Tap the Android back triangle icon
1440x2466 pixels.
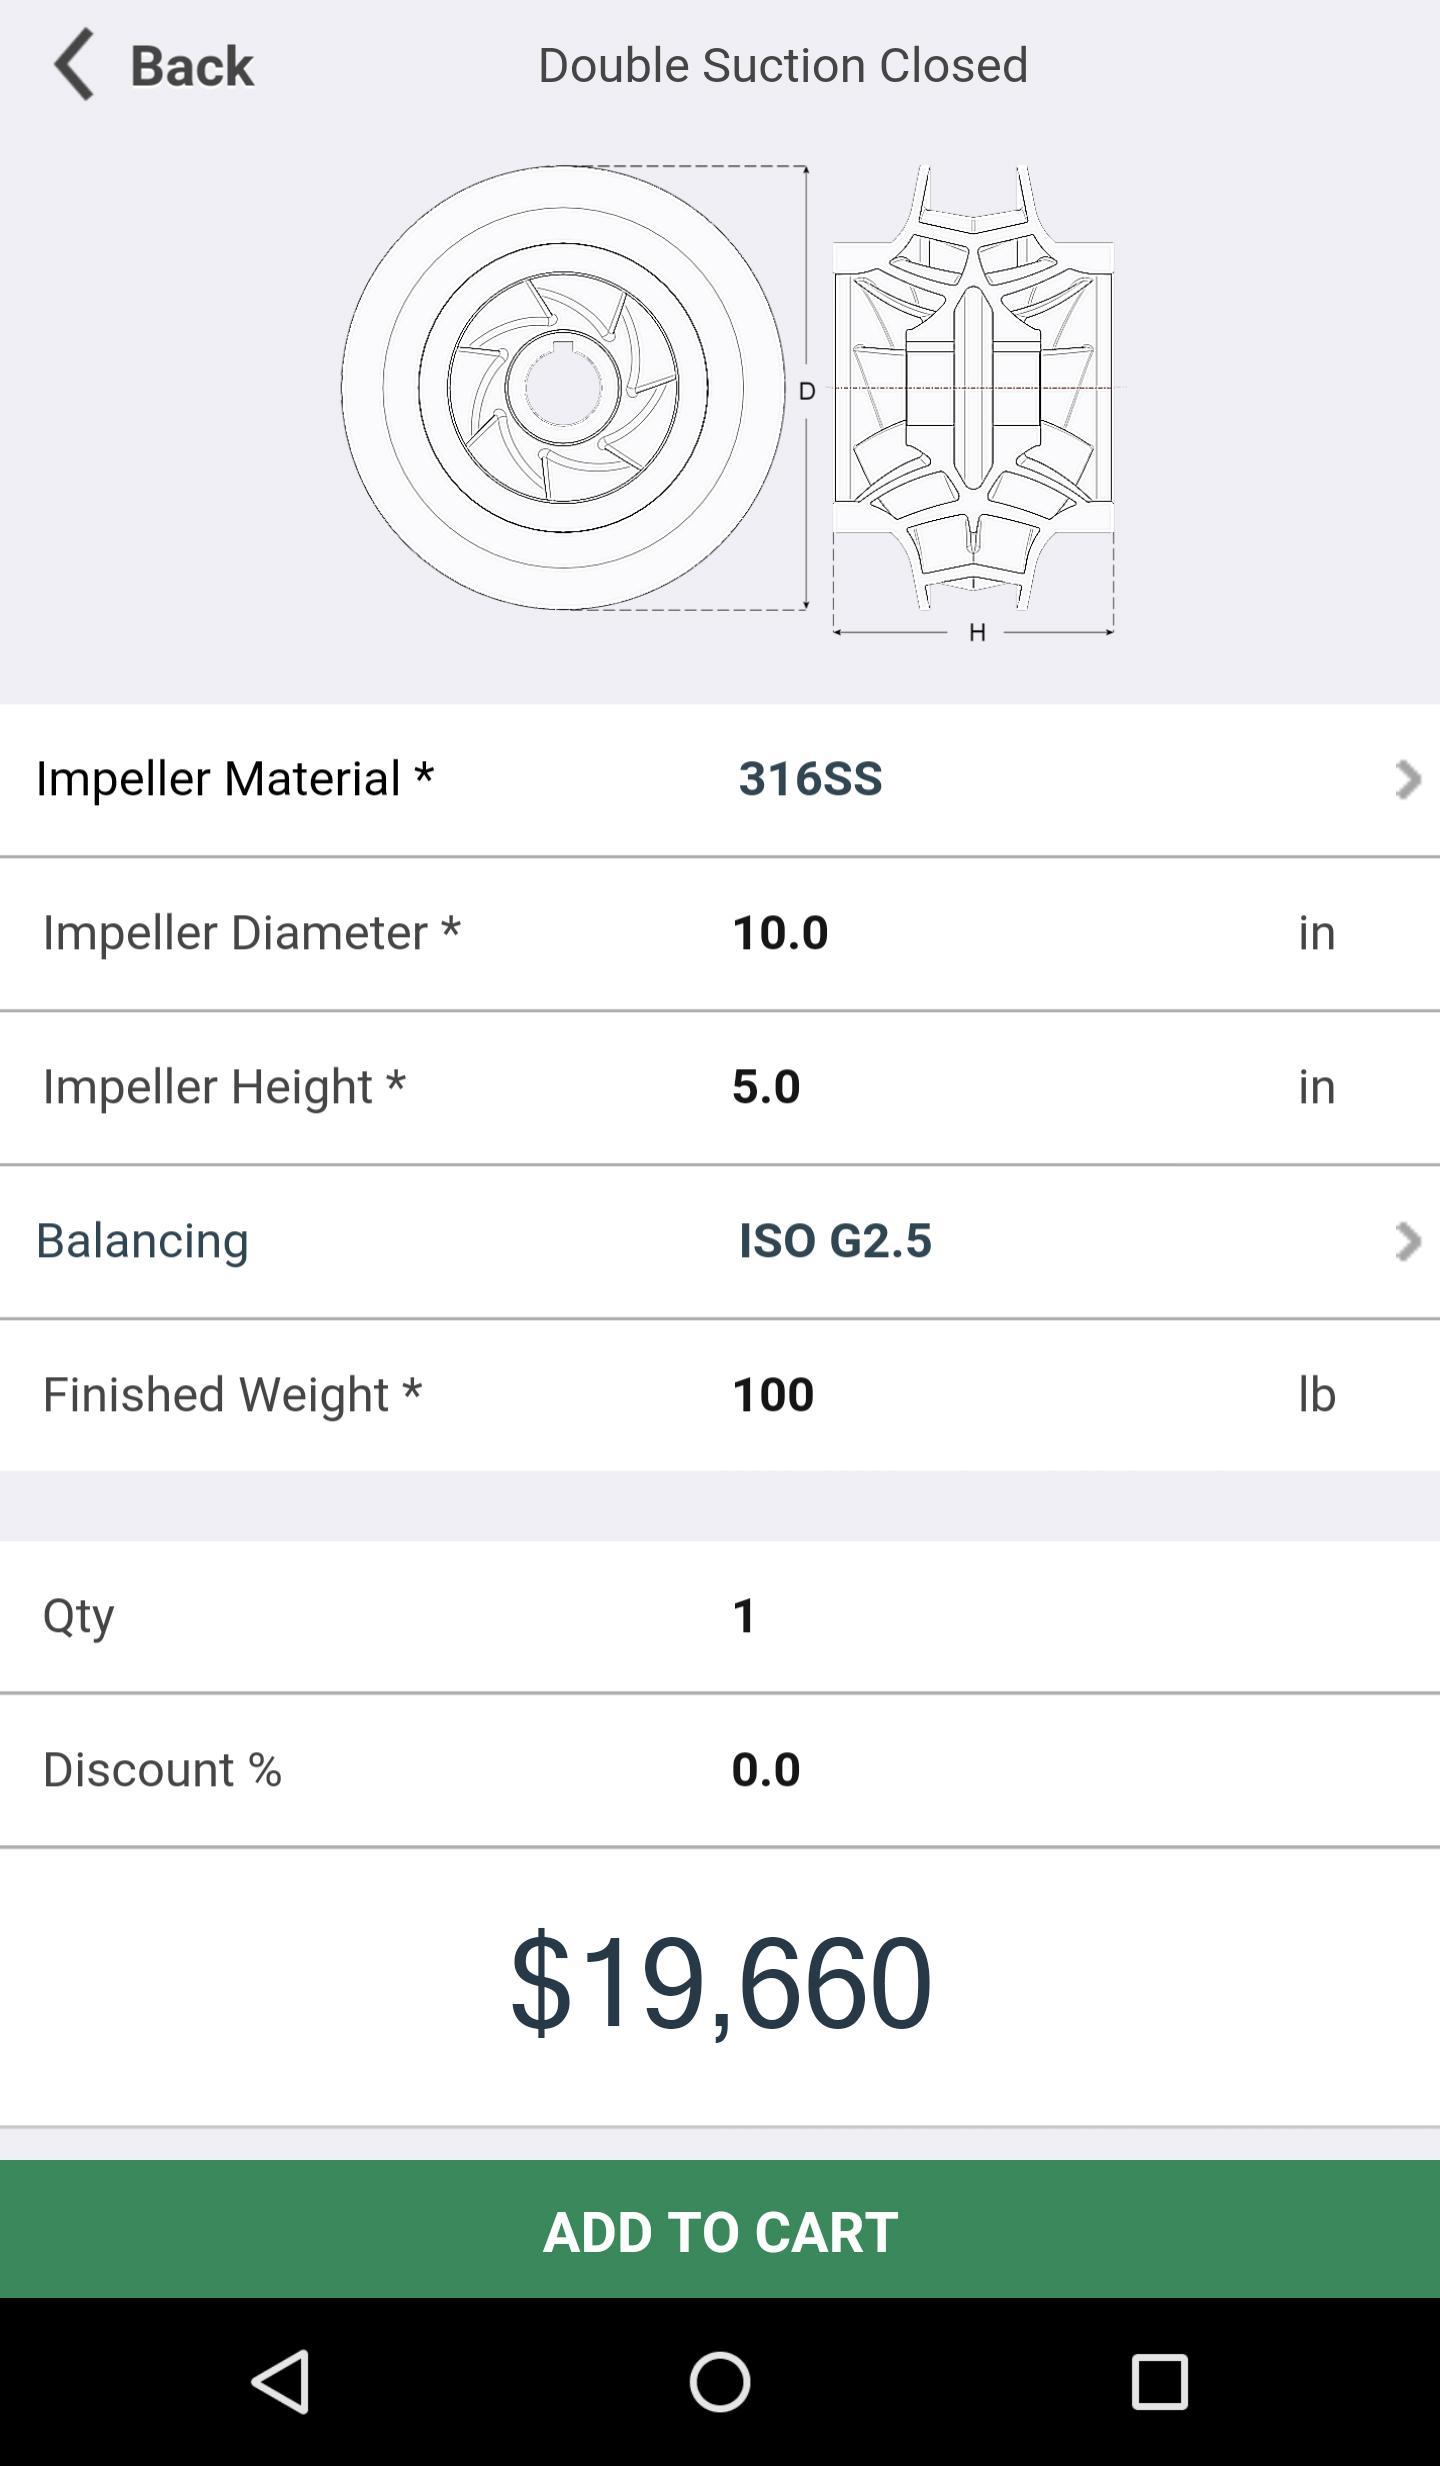[280, 2382]
